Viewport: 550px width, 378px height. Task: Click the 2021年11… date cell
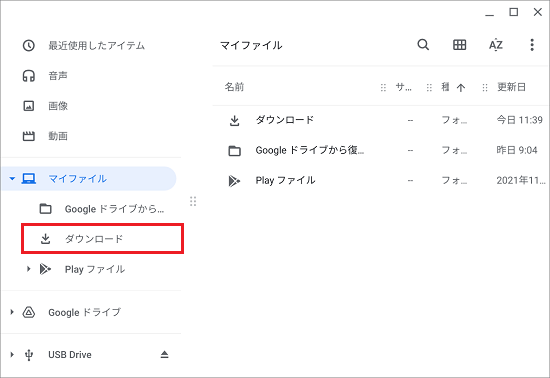(x=521, y=180)
